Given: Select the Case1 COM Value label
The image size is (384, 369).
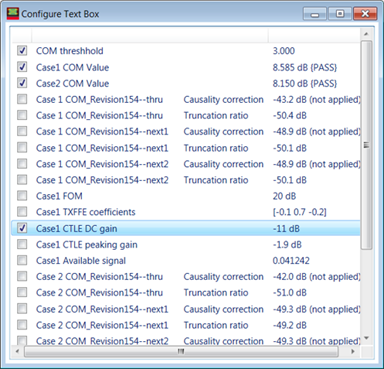Looking at the screenshot, I should (72, 67).
